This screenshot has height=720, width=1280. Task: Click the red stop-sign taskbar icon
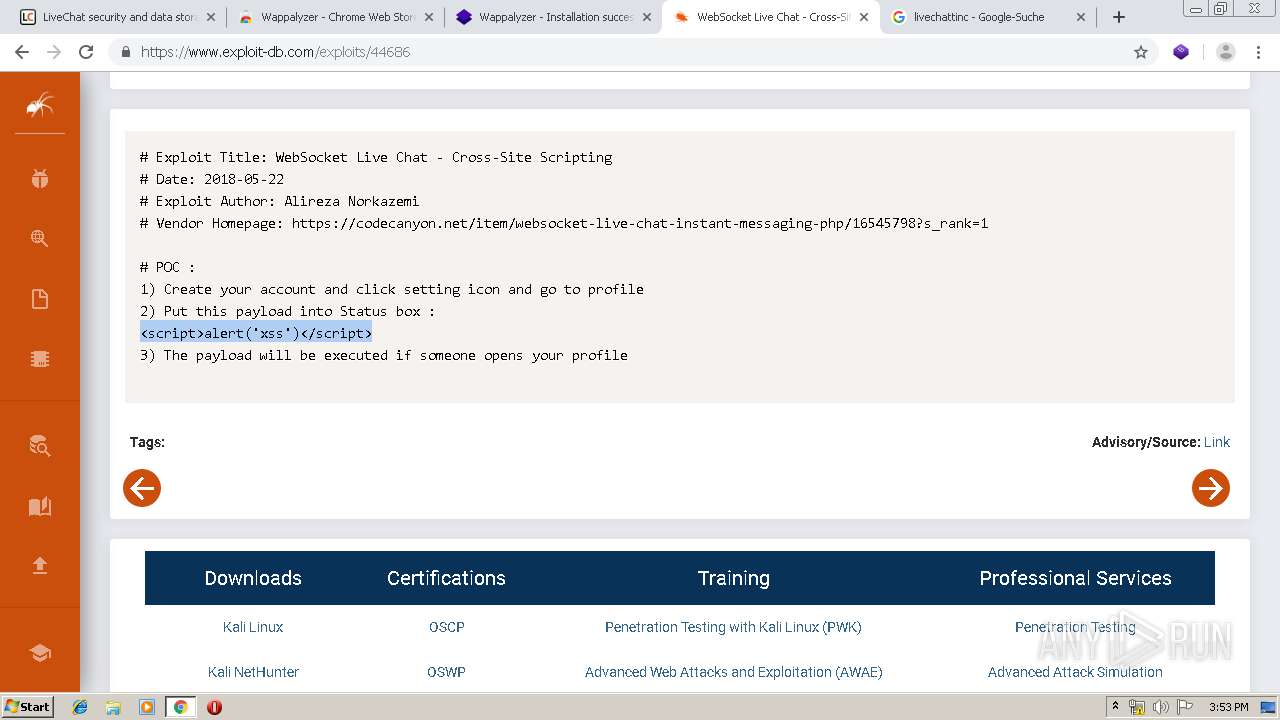coord(214,707)
